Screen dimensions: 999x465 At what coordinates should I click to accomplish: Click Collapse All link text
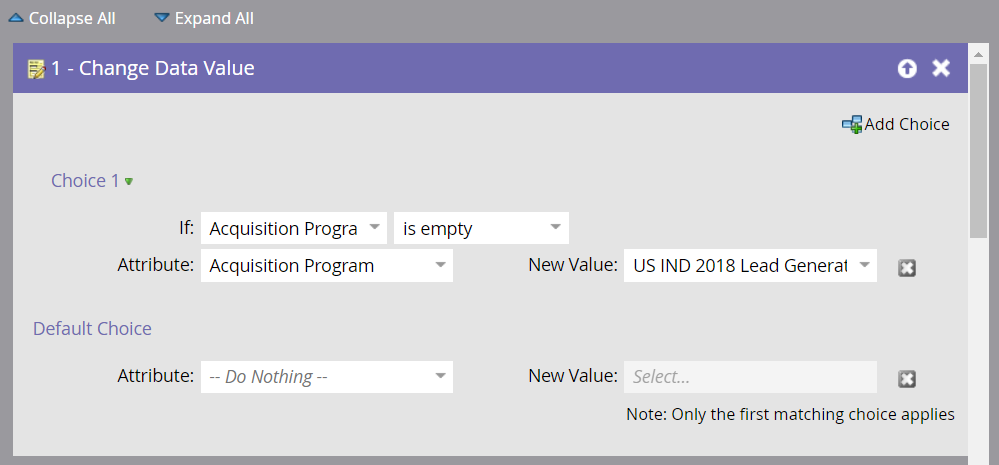point(72,18)
